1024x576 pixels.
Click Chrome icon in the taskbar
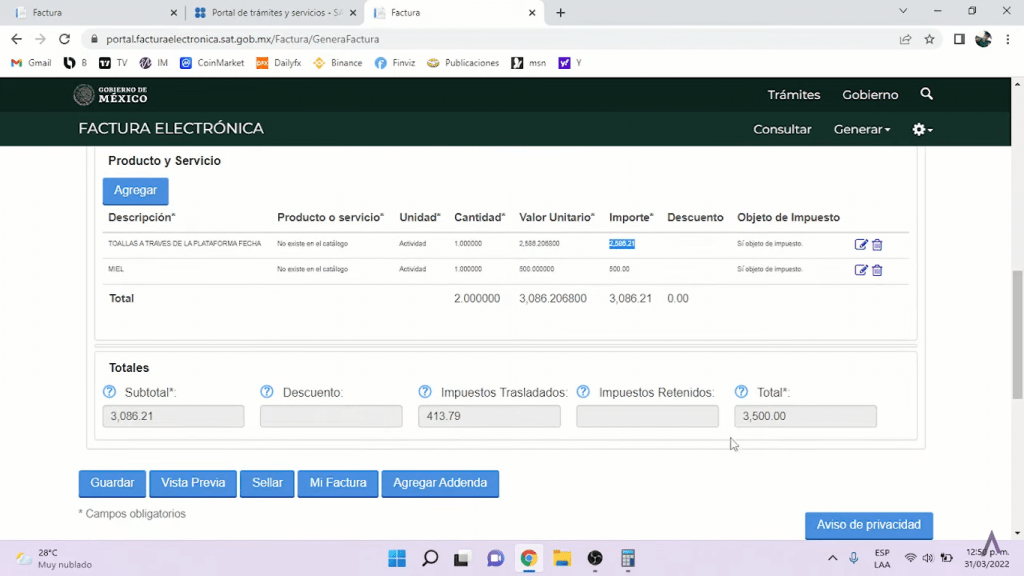click(529, 558)
